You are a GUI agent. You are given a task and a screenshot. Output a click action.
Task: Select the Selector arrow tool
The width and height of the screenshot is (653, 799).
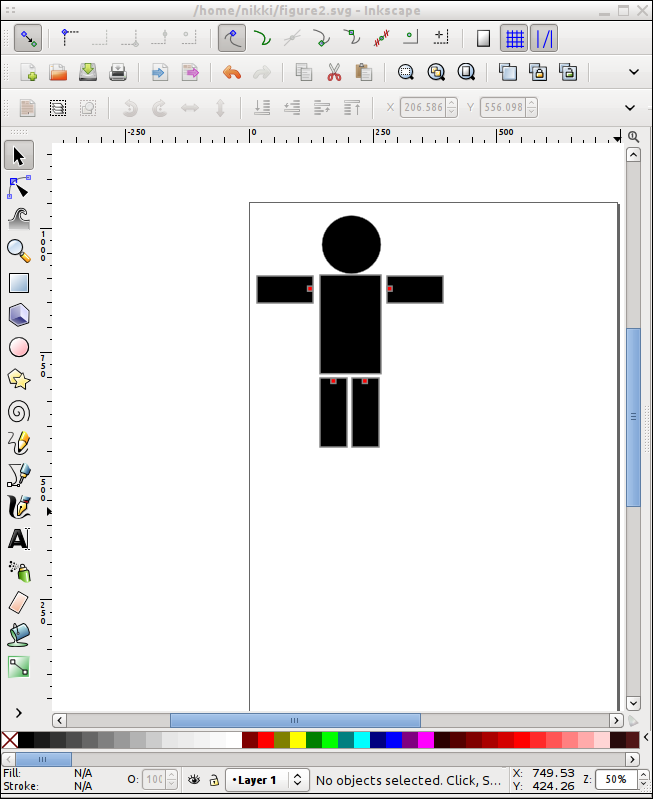19,155
